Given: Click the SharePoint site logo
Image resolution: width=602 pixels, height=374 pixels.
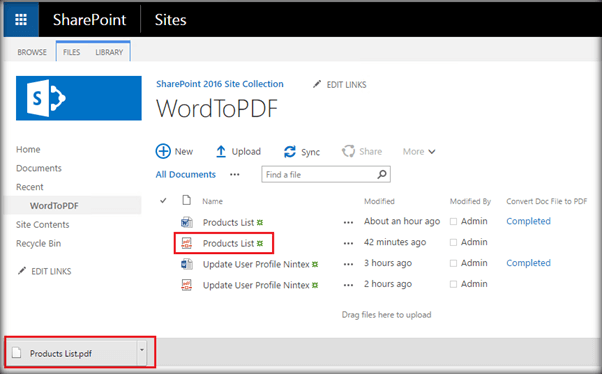Looking at the screenshot, I should click(79, 98).
